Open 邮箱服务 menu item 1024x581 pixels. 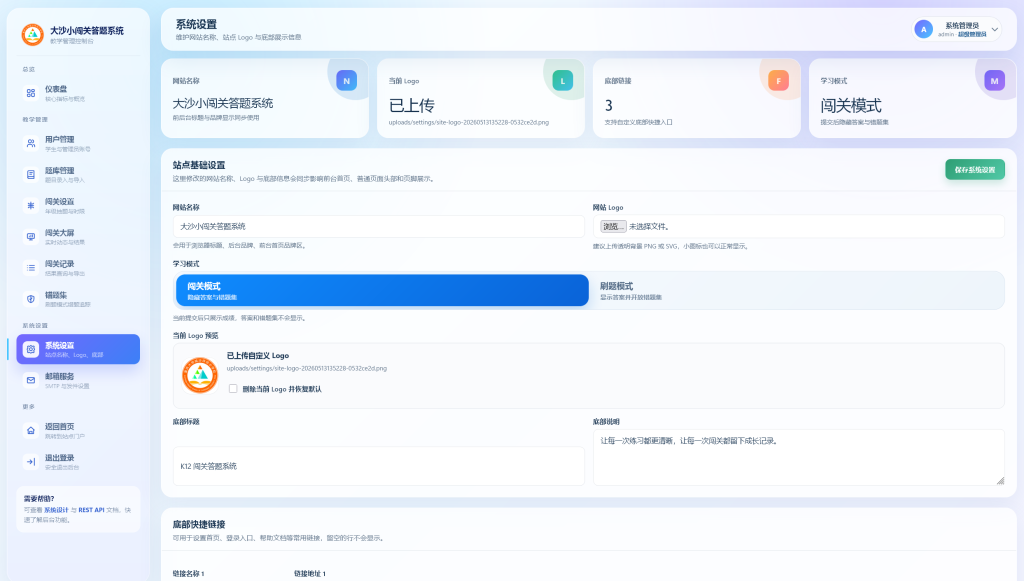pyautogui.click(x=78, y=380)
